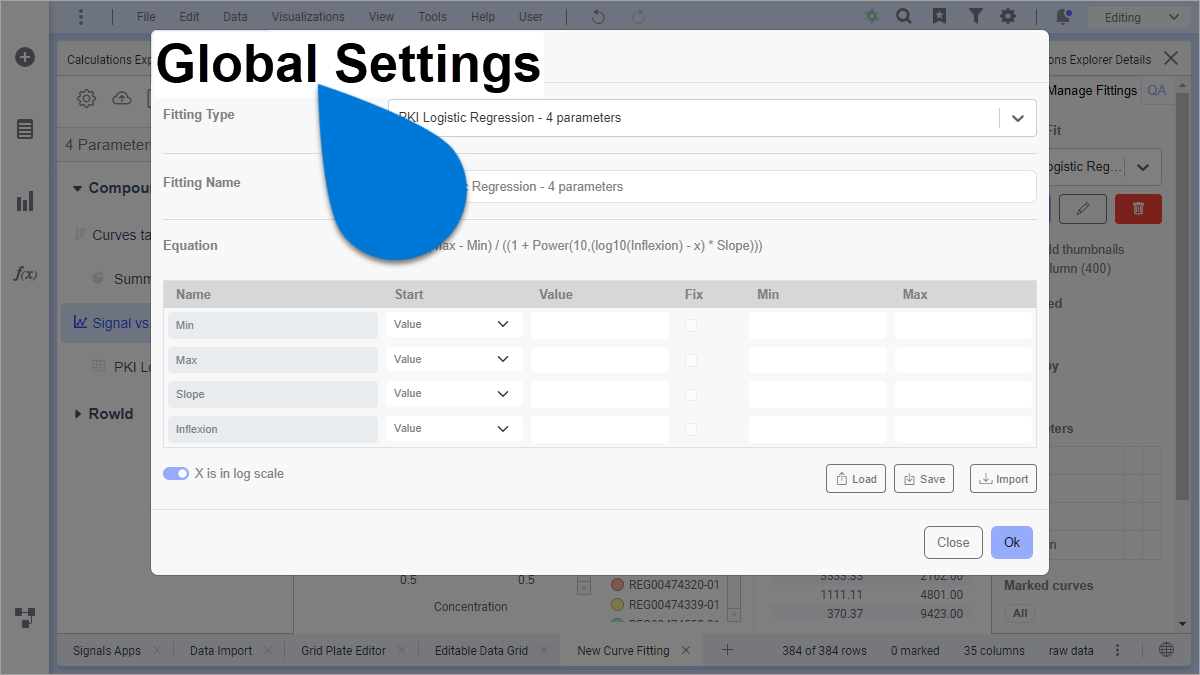
Task: Click the Import button
Action: pyautogui.click(x=1003, y=479)
